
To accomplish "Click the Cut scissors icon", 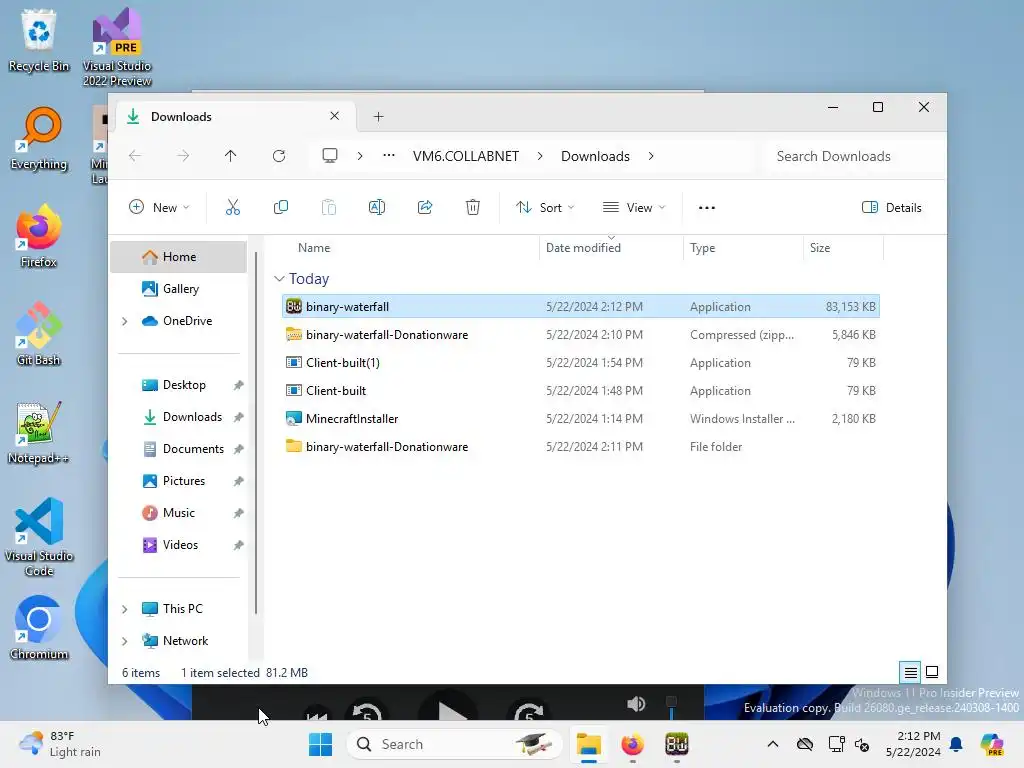I will pyautogui.click(x=232, y=208).
